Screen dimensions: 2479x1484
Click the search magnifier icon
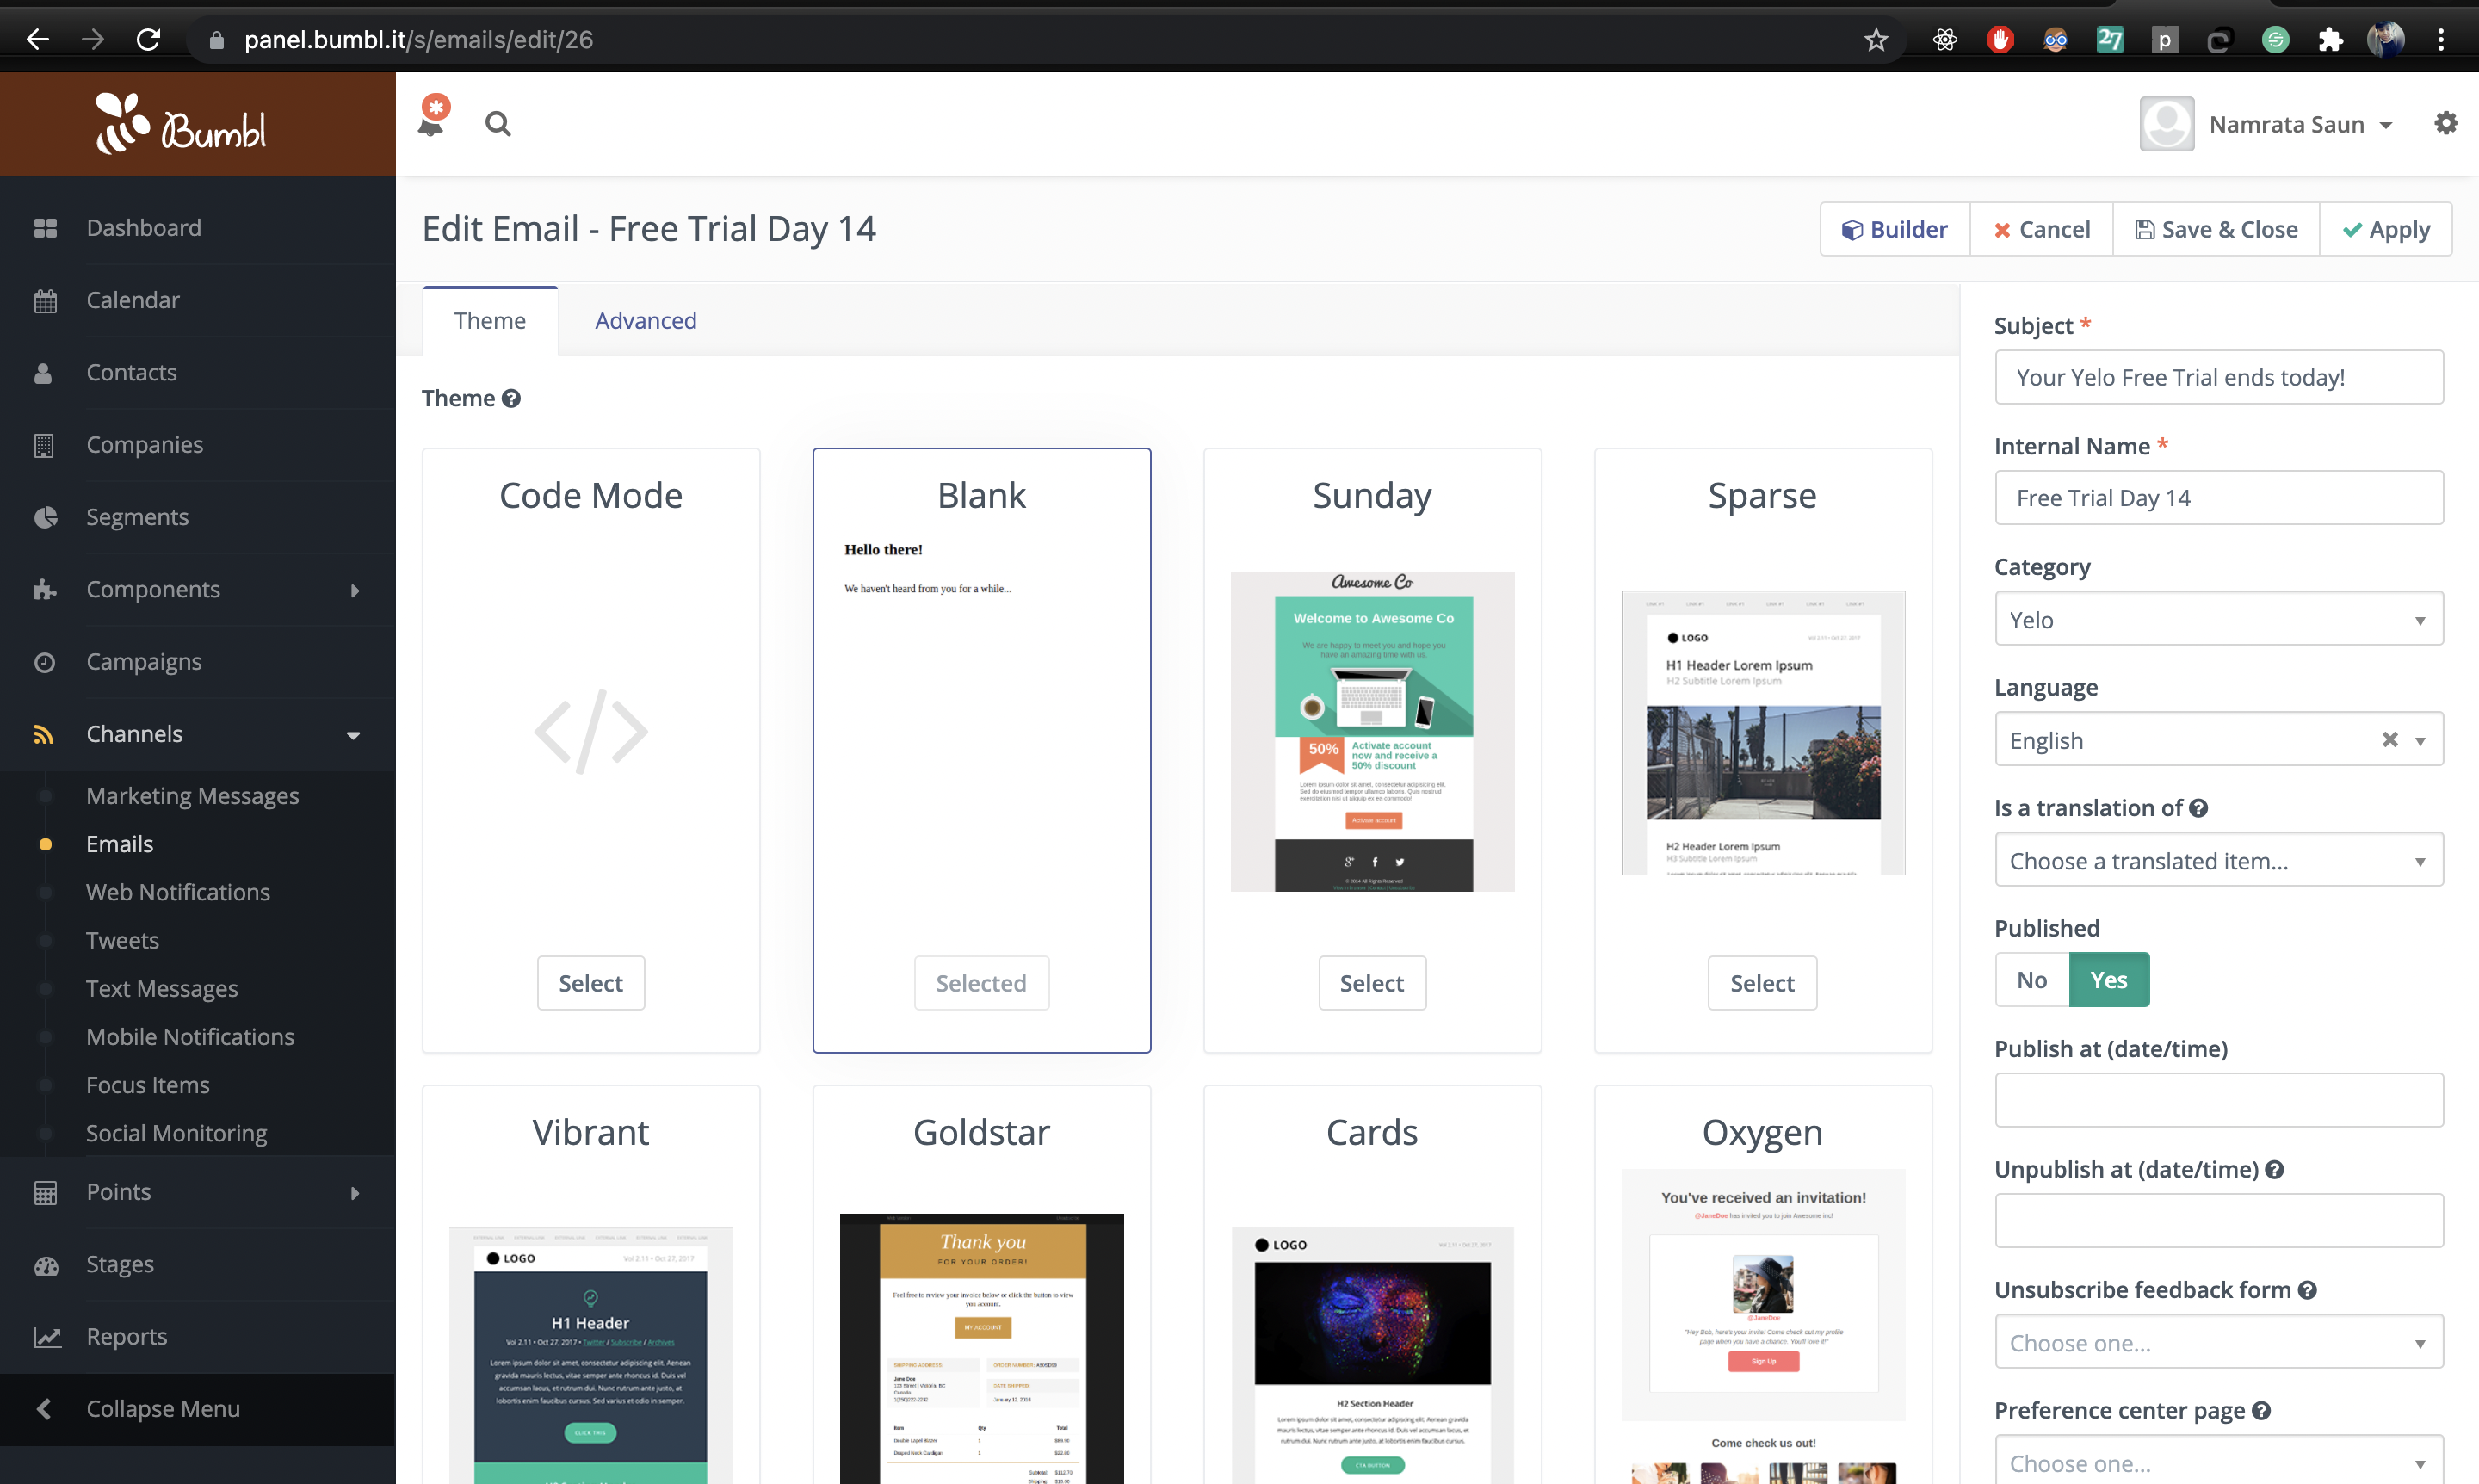pos(498,124)
